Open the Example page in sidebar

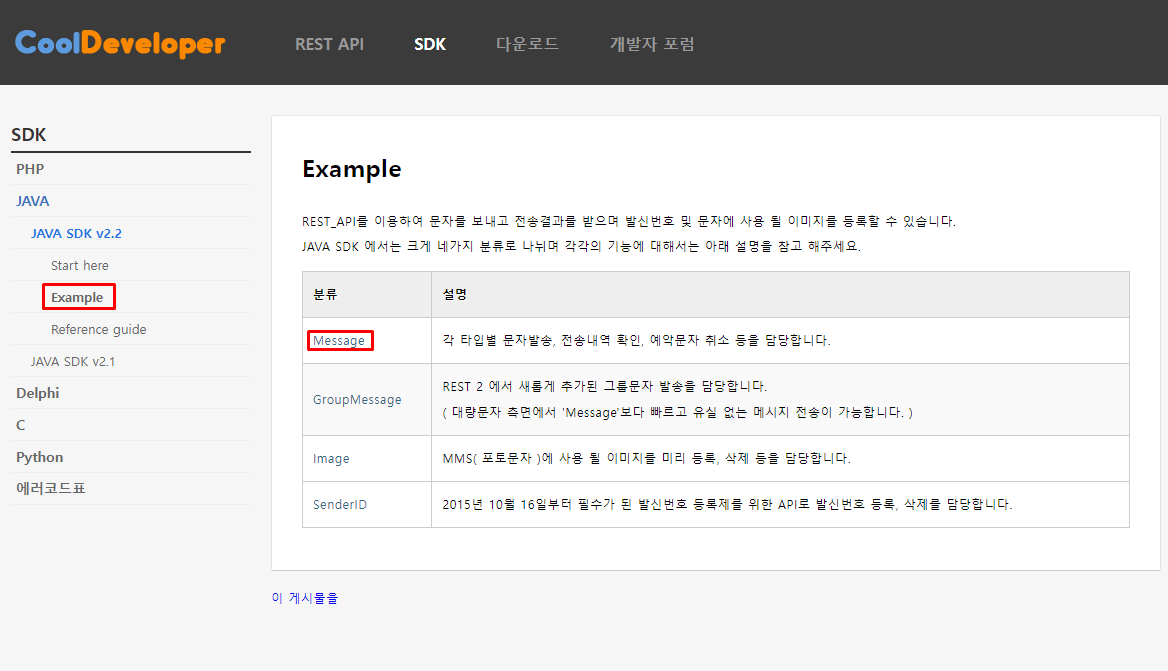click(x=77, y=297)
